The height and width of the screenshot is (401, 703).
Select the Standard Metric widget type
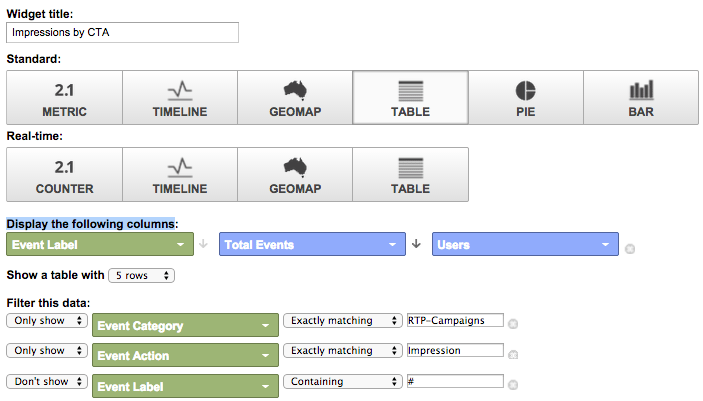64,98
